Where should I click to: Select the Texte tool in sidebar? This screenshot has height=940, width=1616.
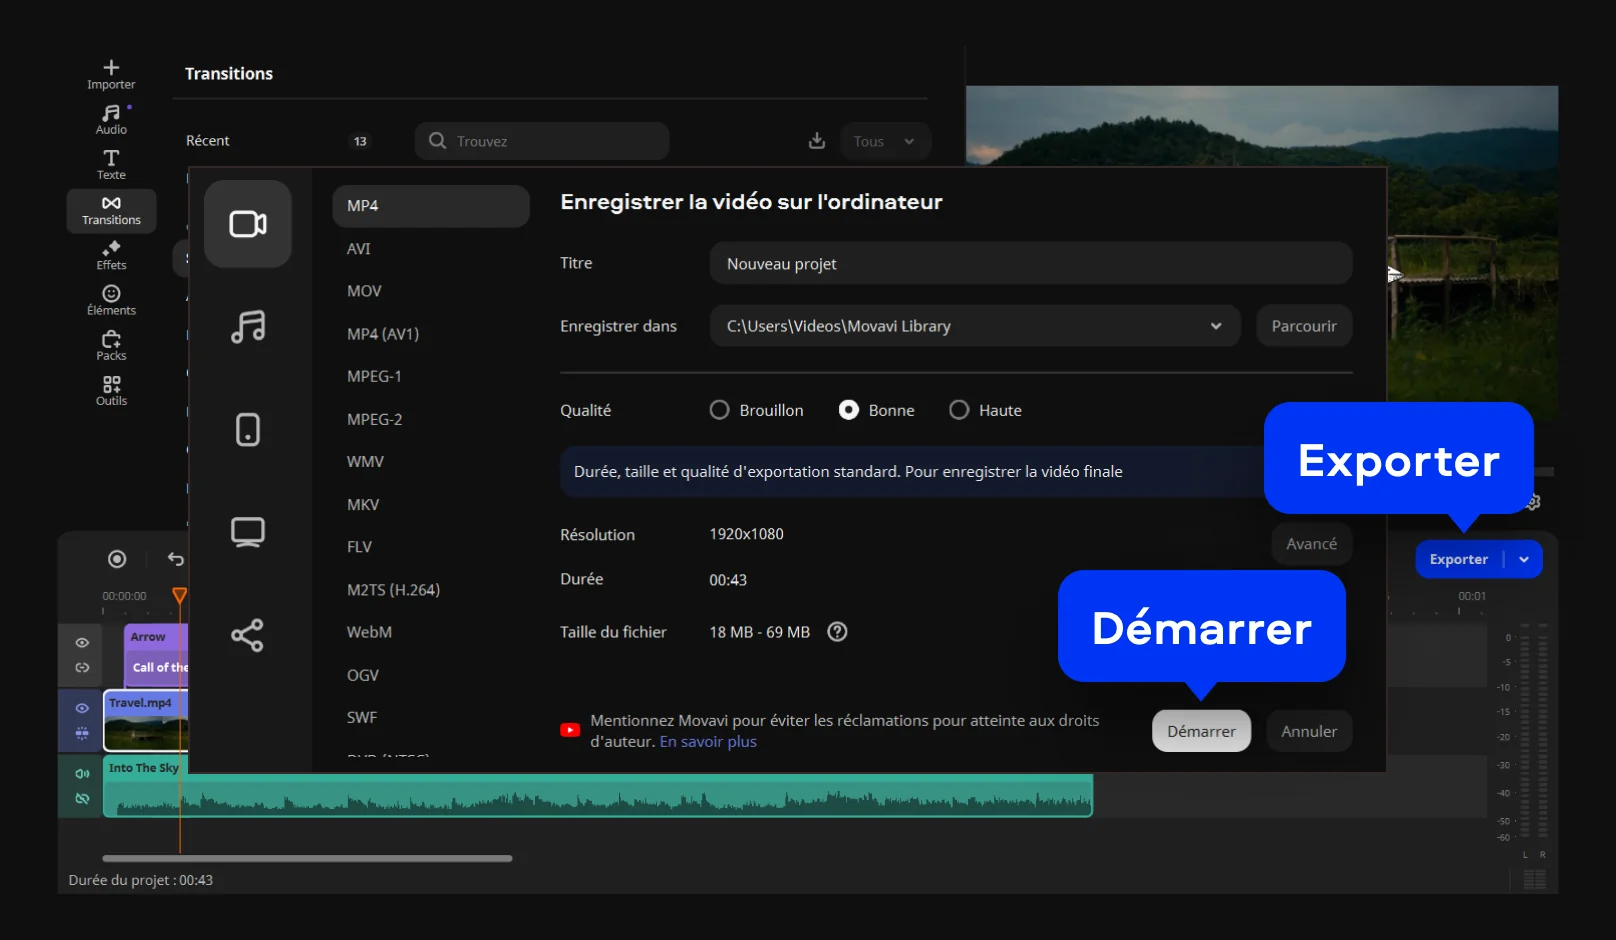click(x=111, y=164)
